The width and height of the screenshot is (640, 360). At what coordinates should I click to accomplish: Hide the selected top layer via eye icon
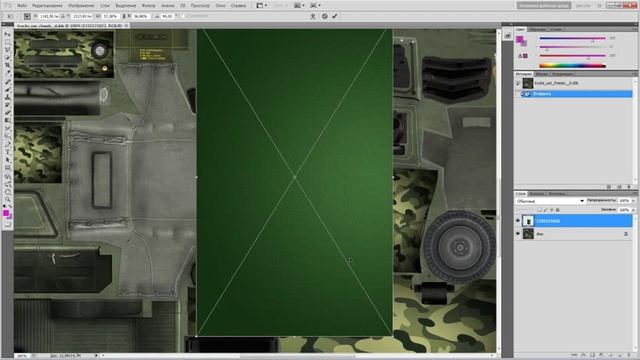(518, 221)
